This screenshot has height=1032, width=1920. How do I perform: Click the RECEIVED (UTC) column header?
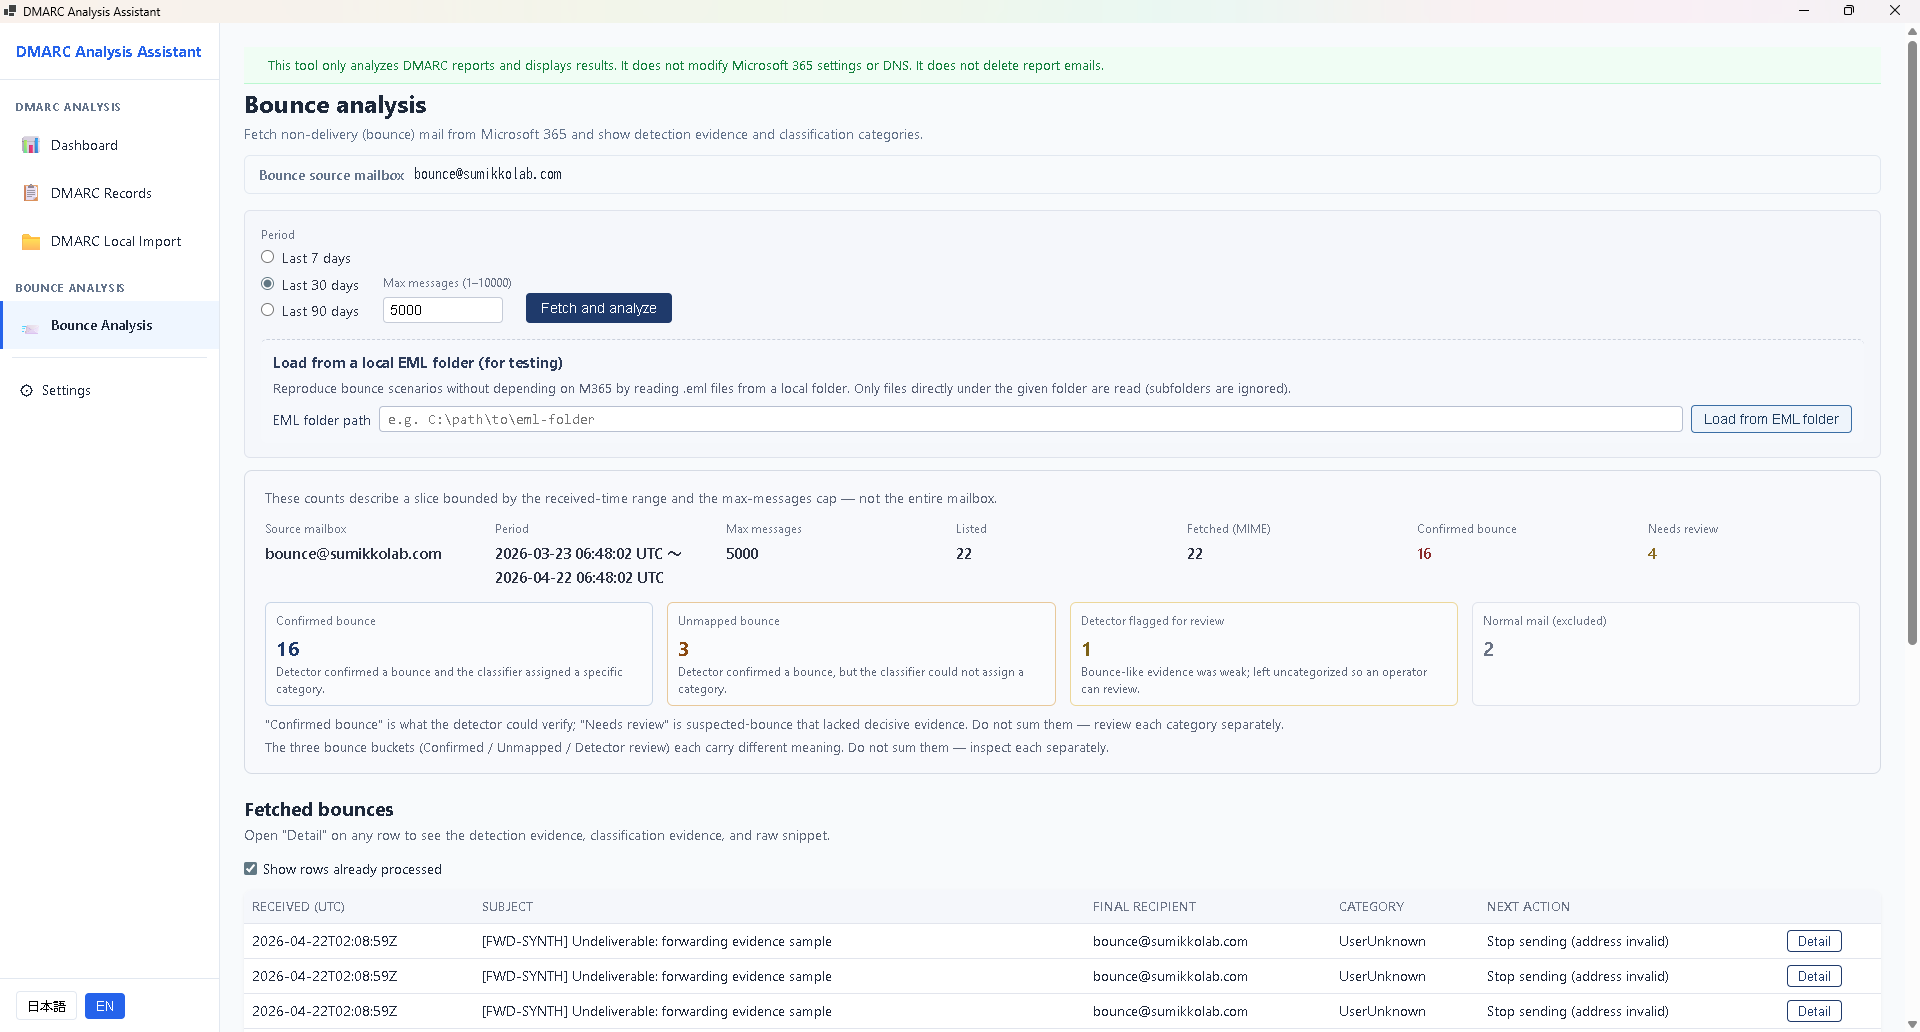click(298, 907)
